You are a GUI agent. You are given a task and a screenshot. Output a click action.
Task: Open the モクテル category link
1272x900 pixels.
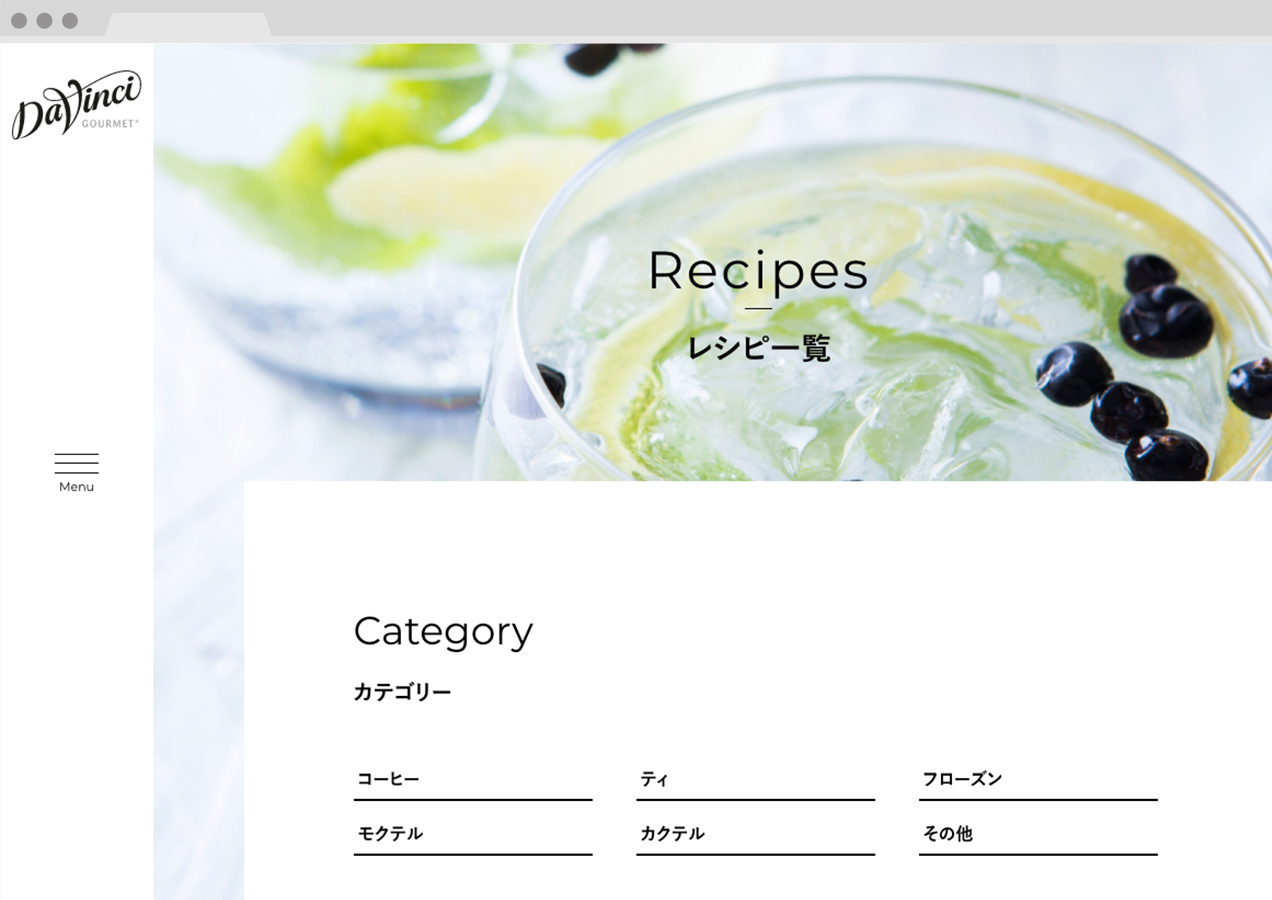473,834
